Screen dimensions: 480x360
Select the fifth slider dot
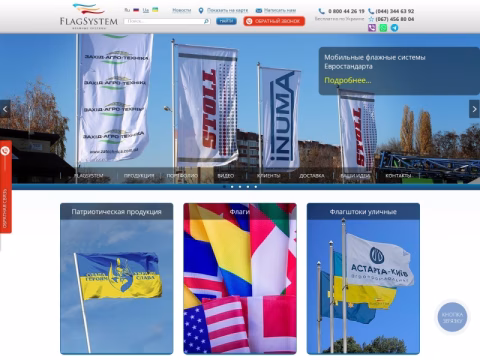[256, 187]
